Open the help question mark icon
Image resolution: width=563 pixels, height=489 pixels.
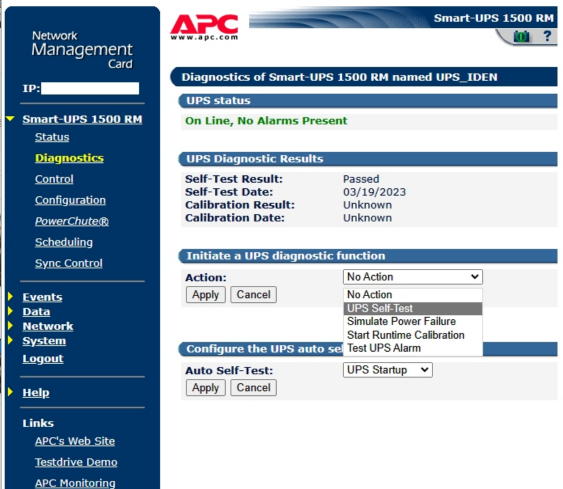coord(547,36)
